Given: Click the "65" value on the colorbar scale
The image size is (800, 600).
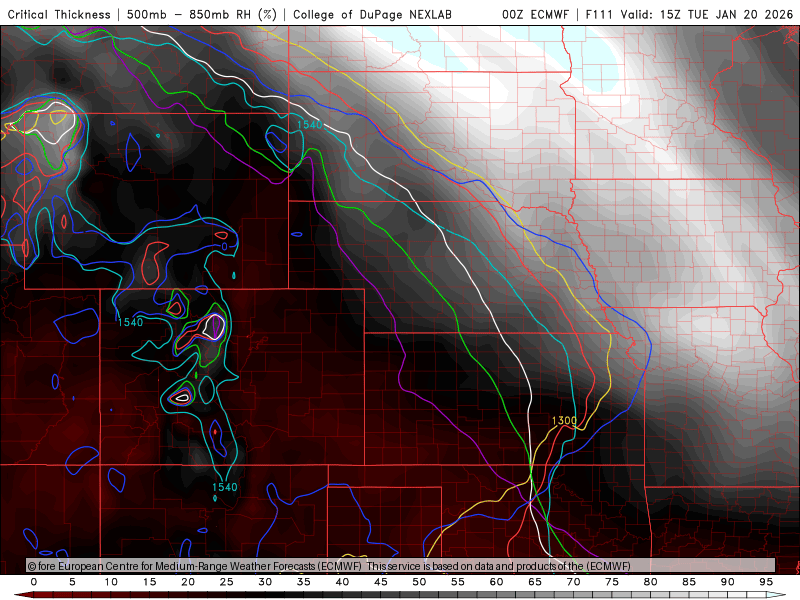Looking at the screenshot, I should (535, 582).
